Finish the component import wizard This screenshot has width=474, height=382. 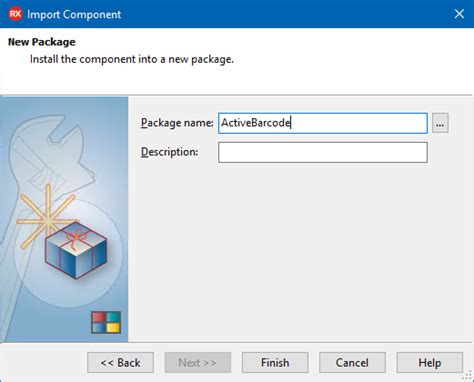275,362
